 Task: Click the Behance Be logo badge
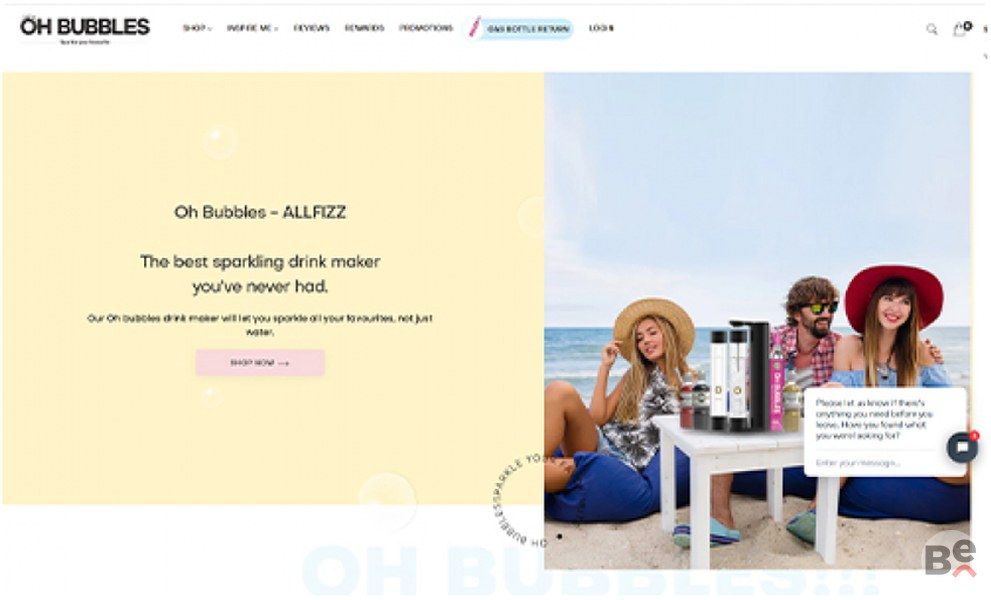(950, 557)
